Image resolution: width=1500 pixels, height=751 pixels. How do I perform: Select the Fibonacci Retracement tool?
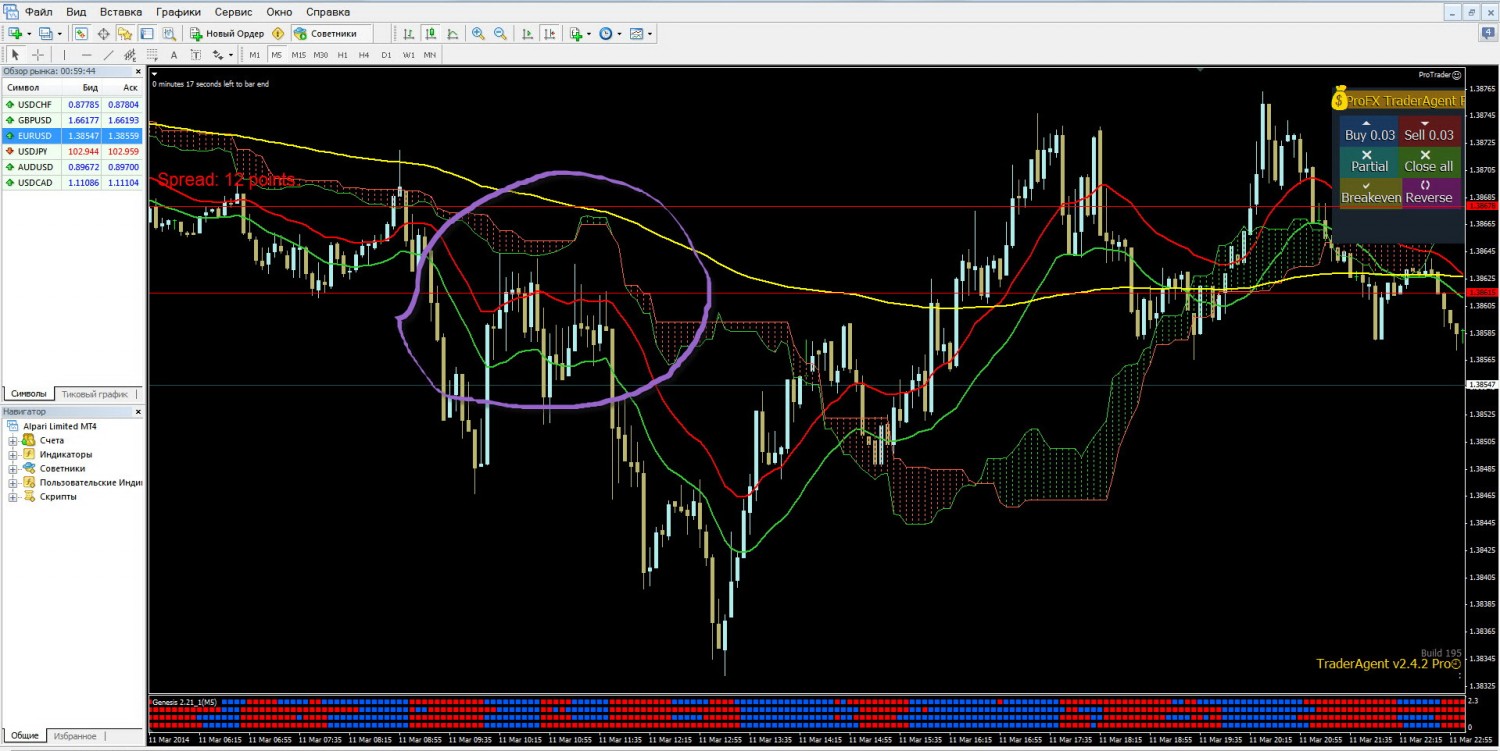click(152, 54)
